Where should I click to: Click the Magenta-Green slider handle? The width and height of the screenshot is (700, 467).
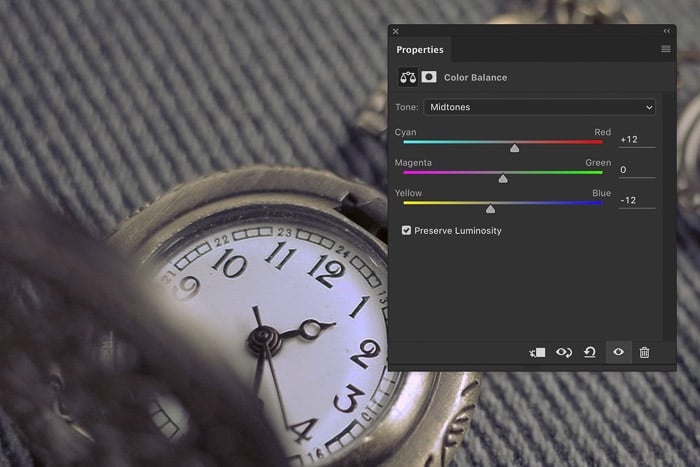pyautogui.click(x=503, y=178)
